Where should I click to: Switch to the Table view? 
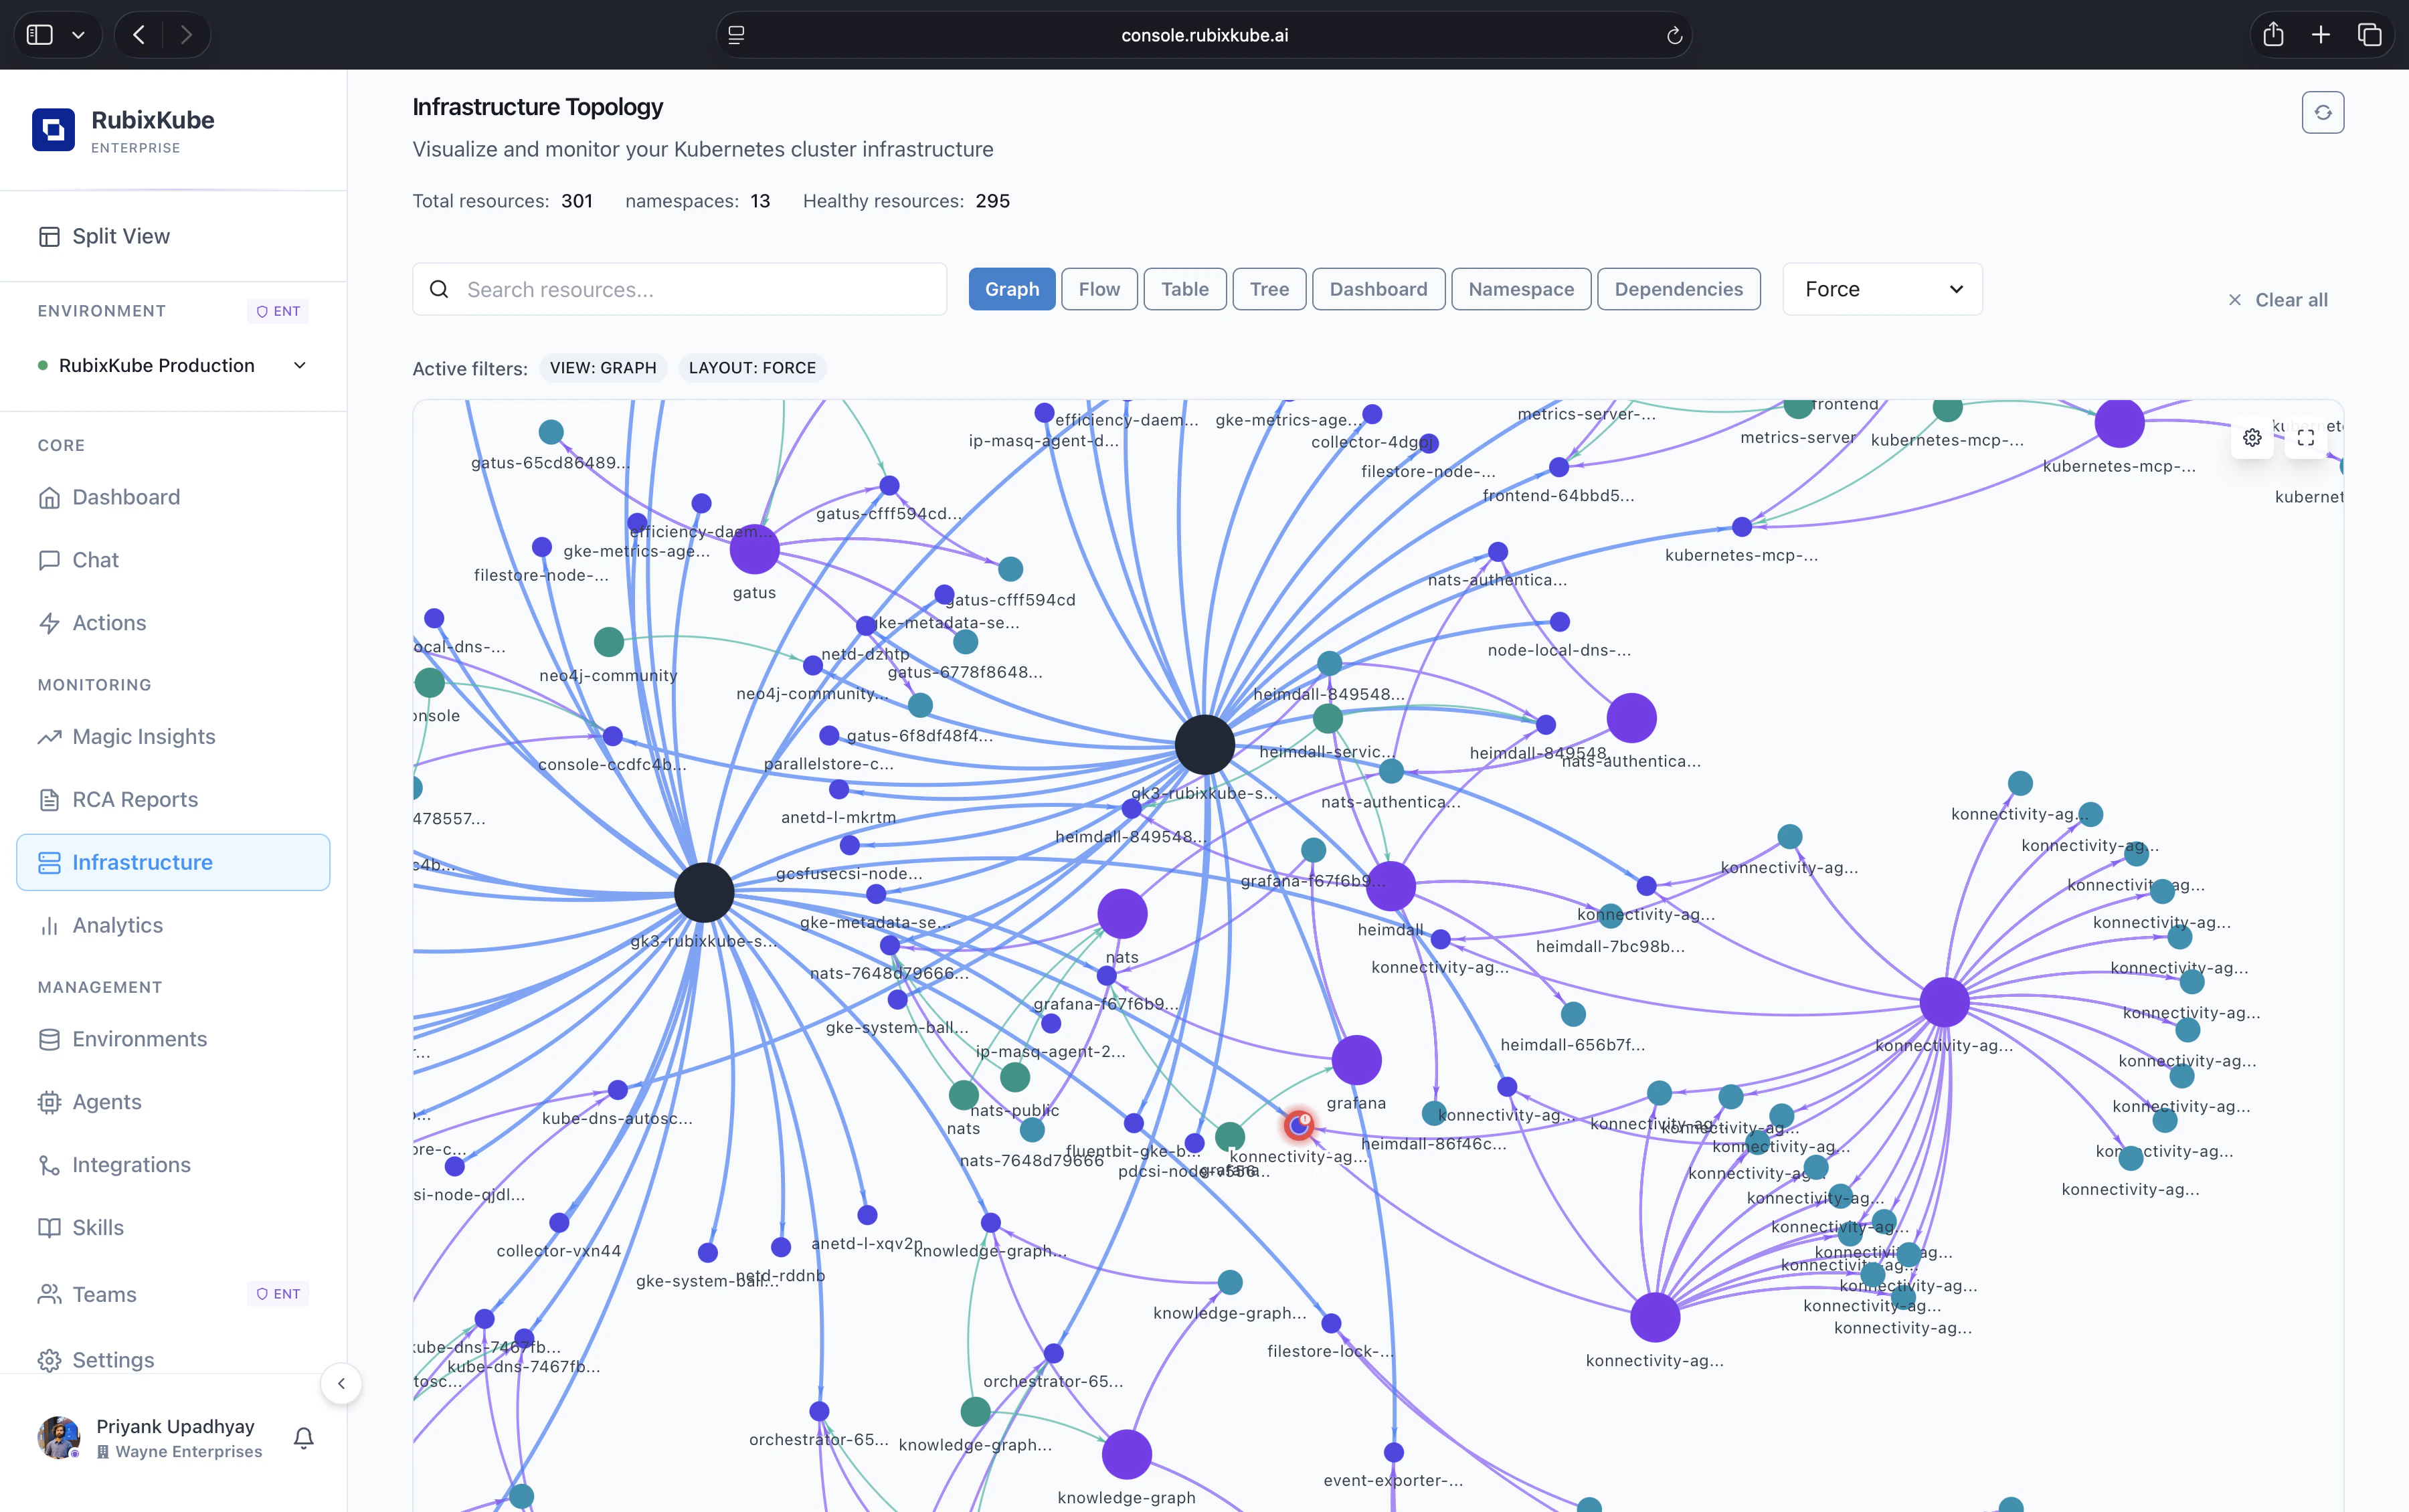(1184, 289)
